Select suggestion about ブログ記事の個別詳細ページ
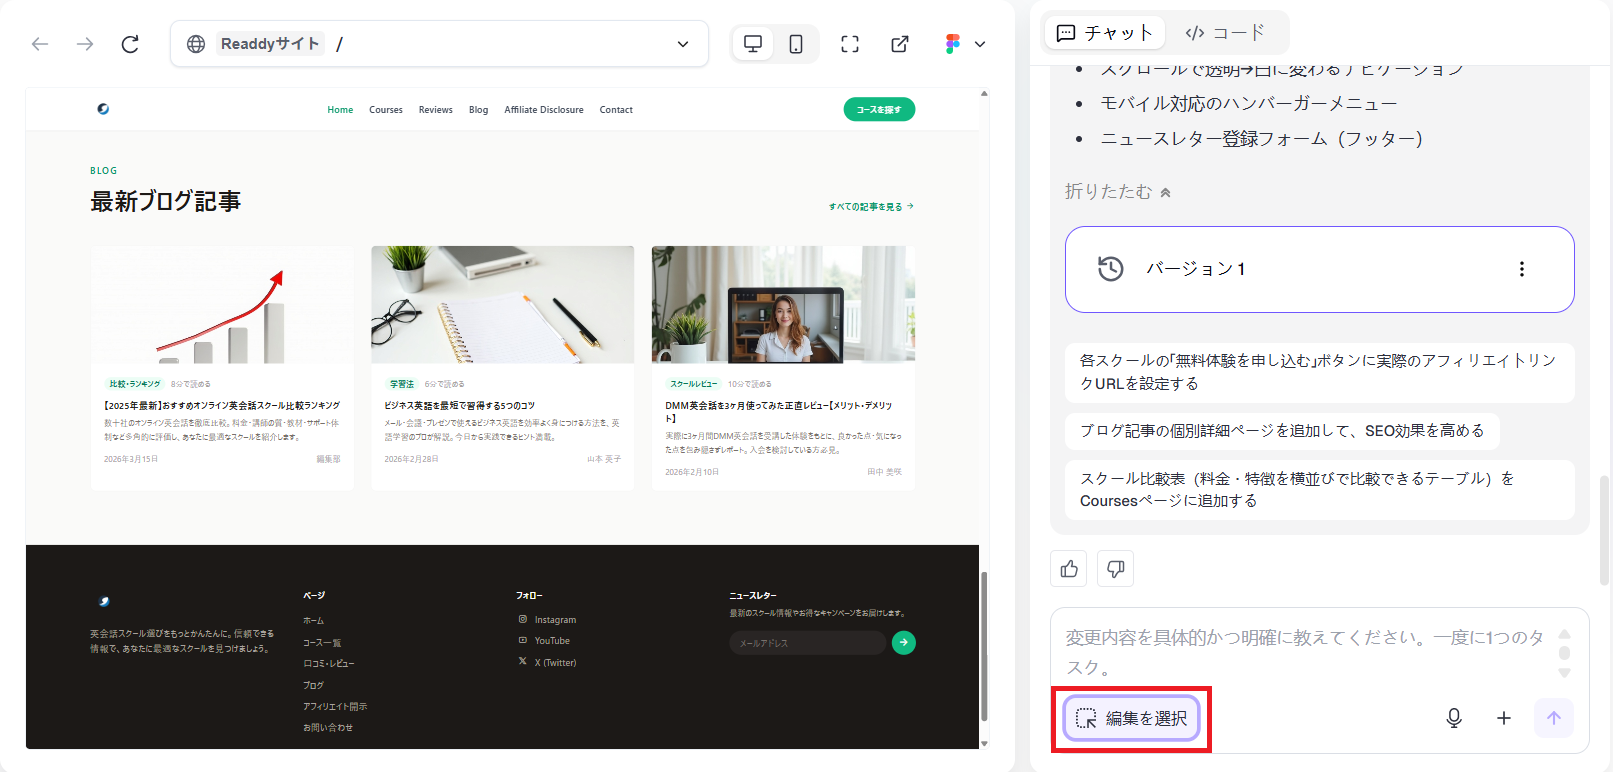 pyautogui.click(x=1282, y=431)
